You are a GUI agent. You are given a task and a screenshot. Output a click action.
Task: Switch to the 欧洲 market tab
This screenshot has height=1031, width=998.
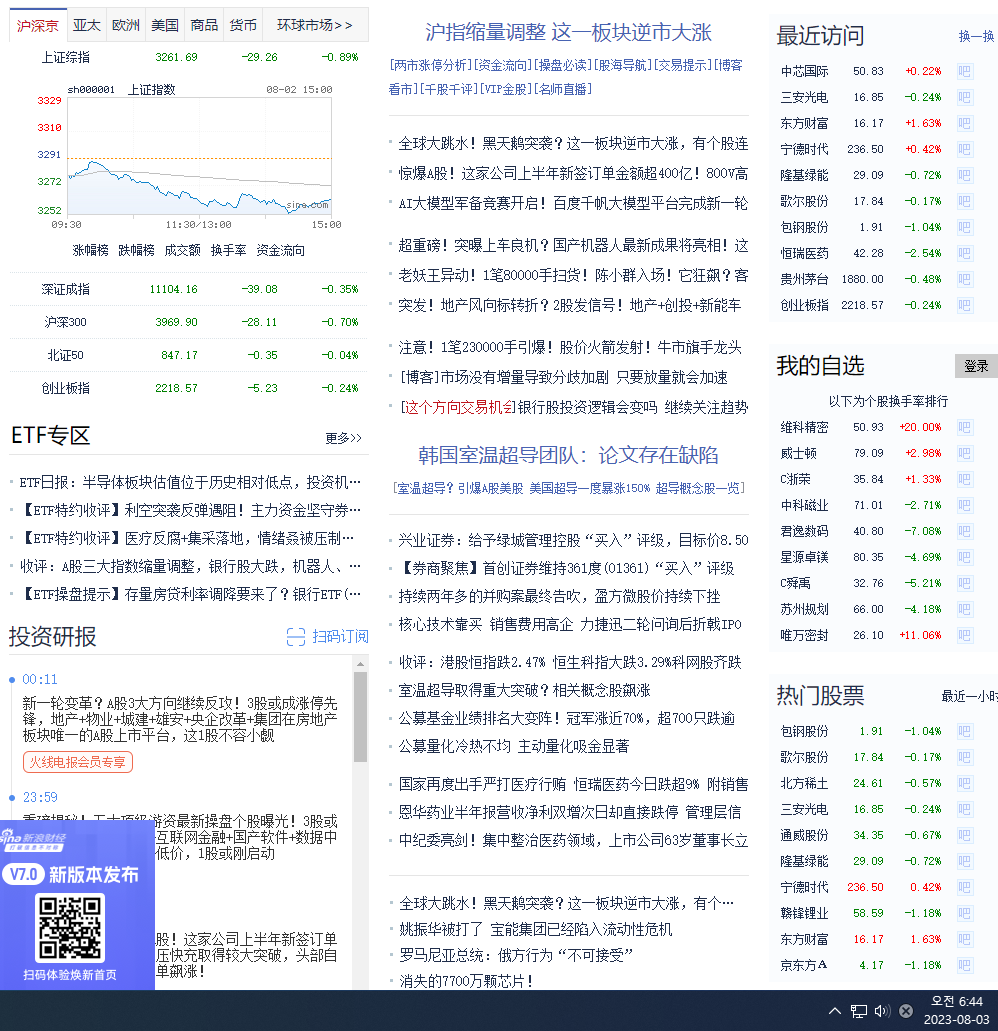tap(126, 26)
